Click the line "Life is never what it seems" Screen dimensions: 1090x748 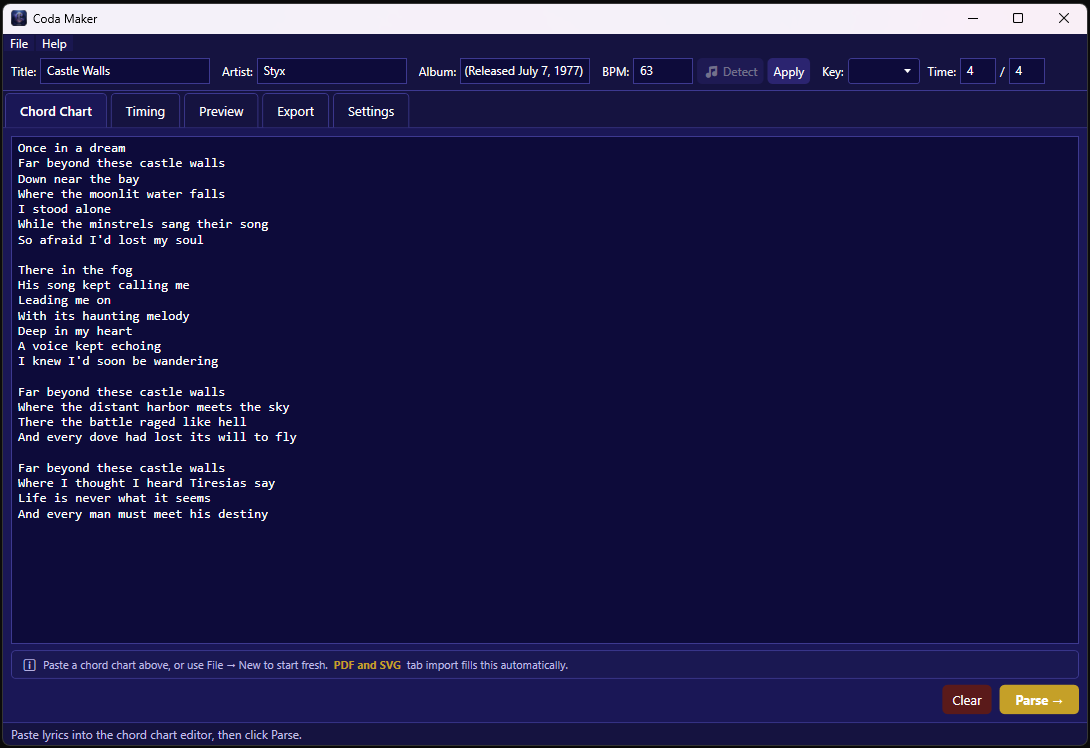pos(114,498)
